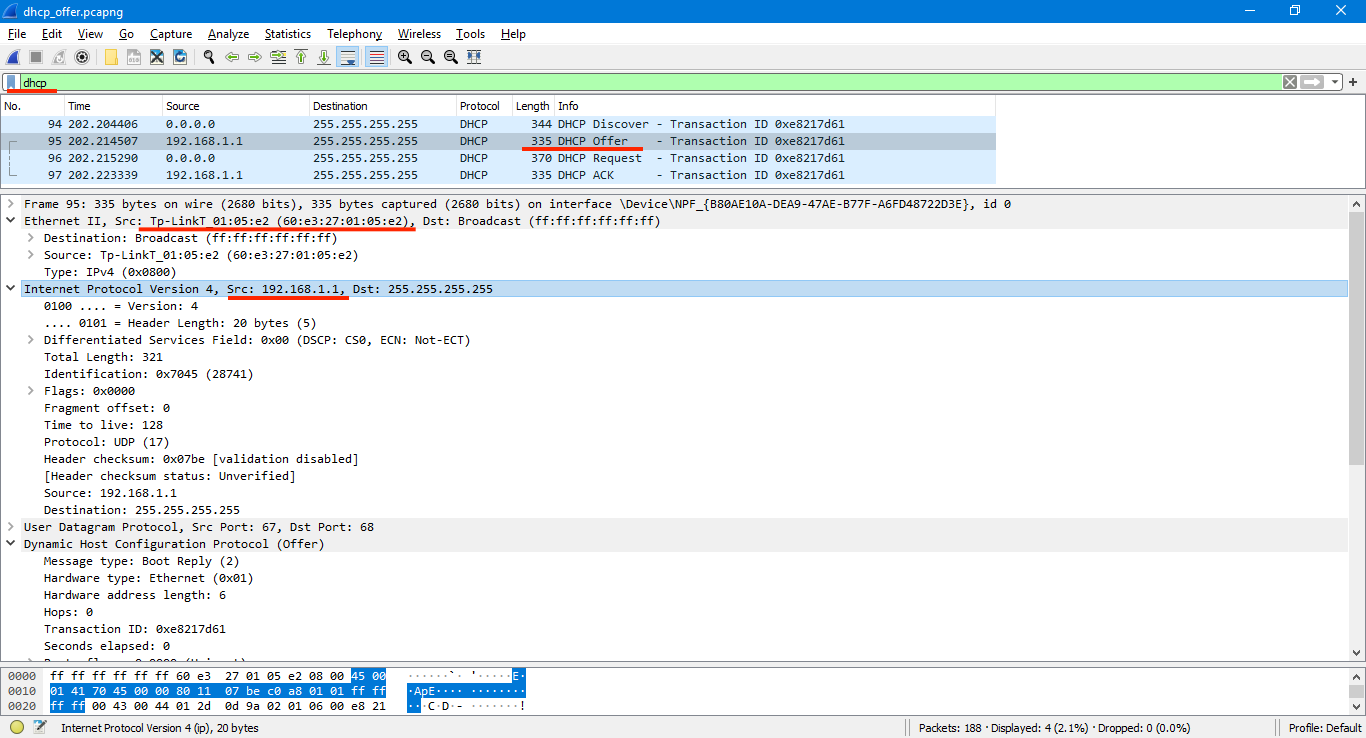Screen dimensions: 1366x738
Task: Toggle packet colorizing rules button
Action: 377,57
